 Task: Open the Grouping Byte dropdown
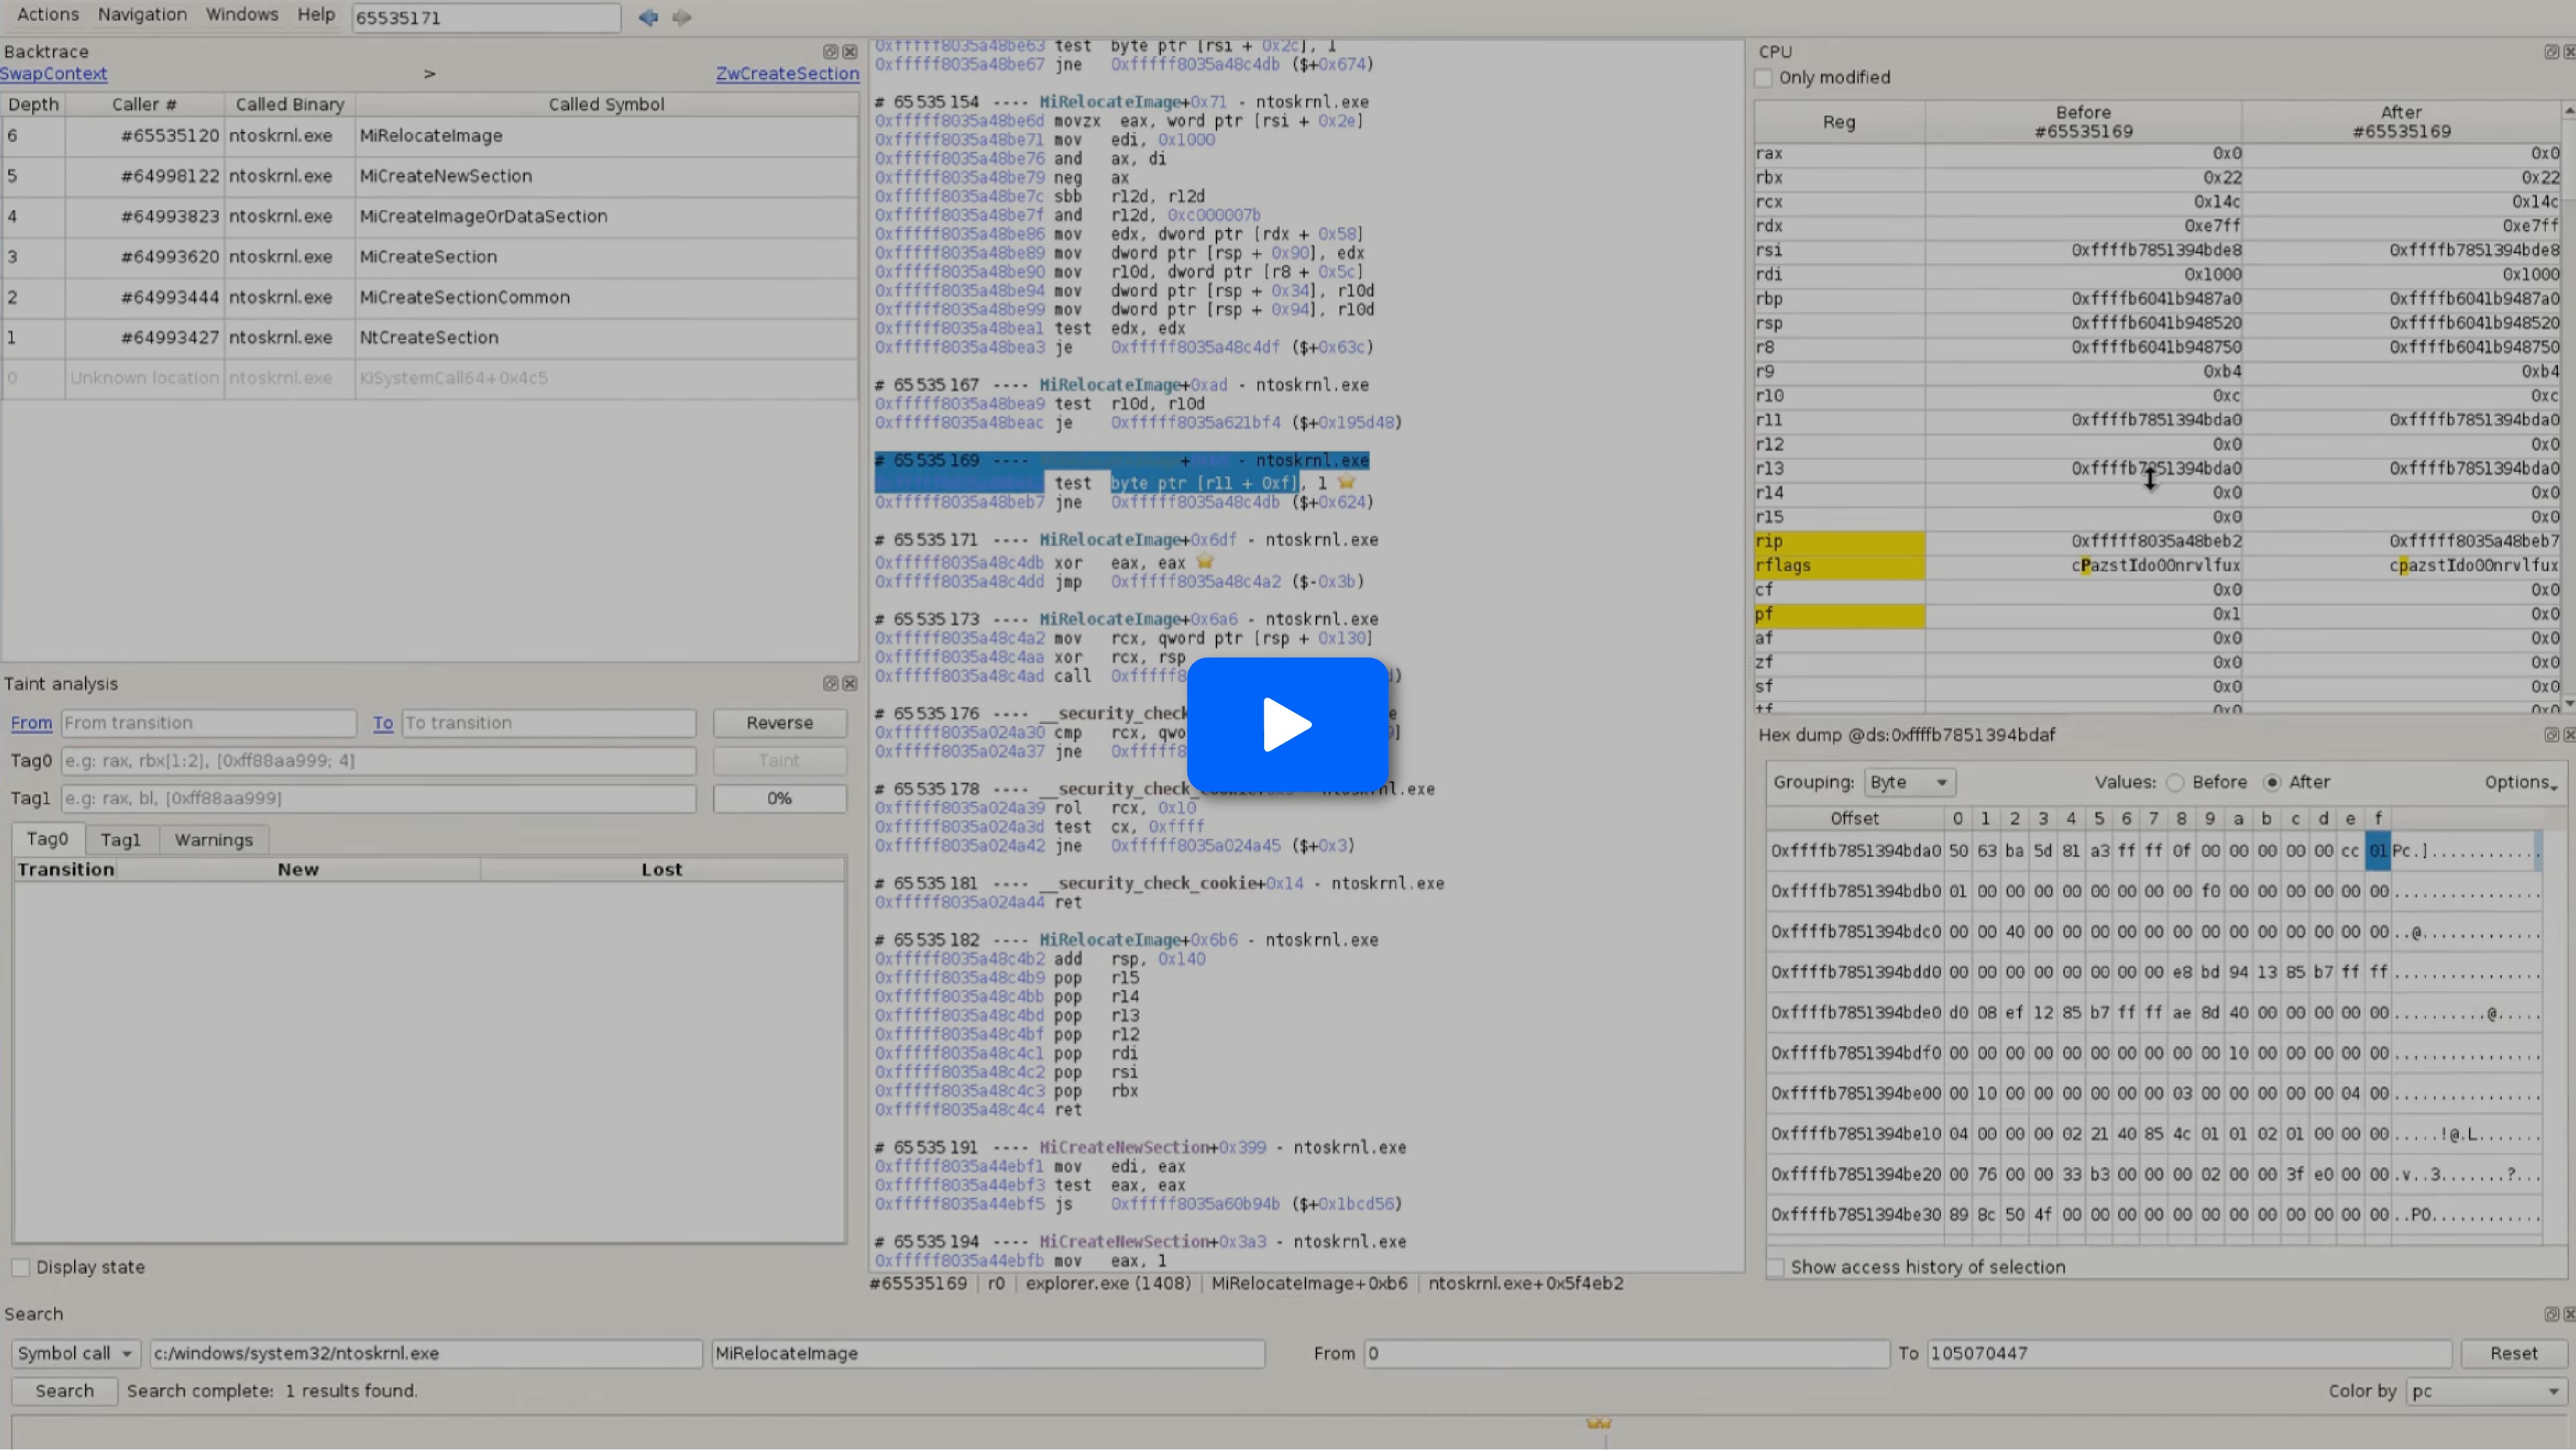1907,783
